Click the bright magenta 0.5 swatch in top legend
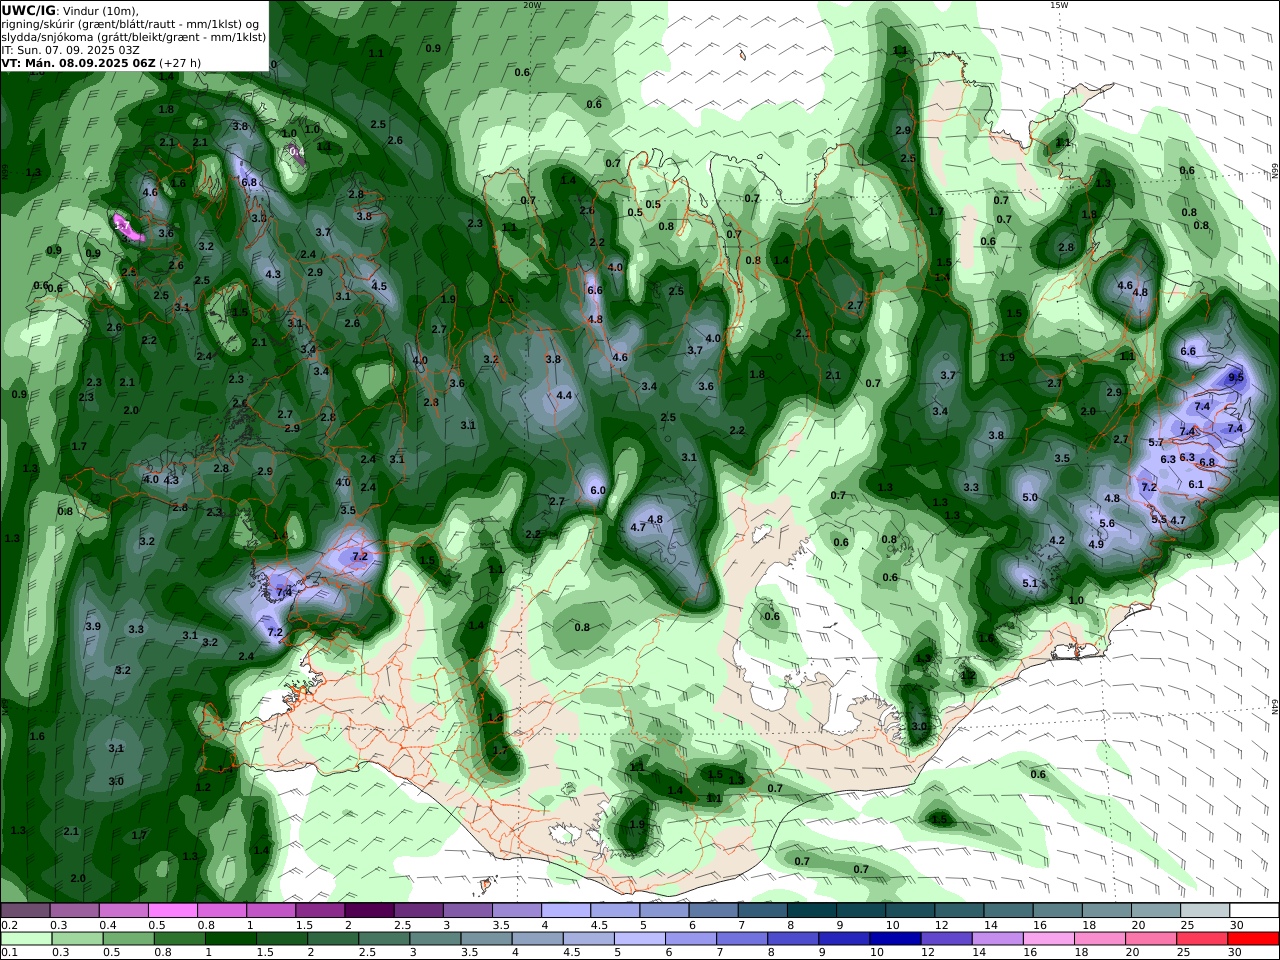The height and width of the screenshot is (960, 1280). (172, 911)
